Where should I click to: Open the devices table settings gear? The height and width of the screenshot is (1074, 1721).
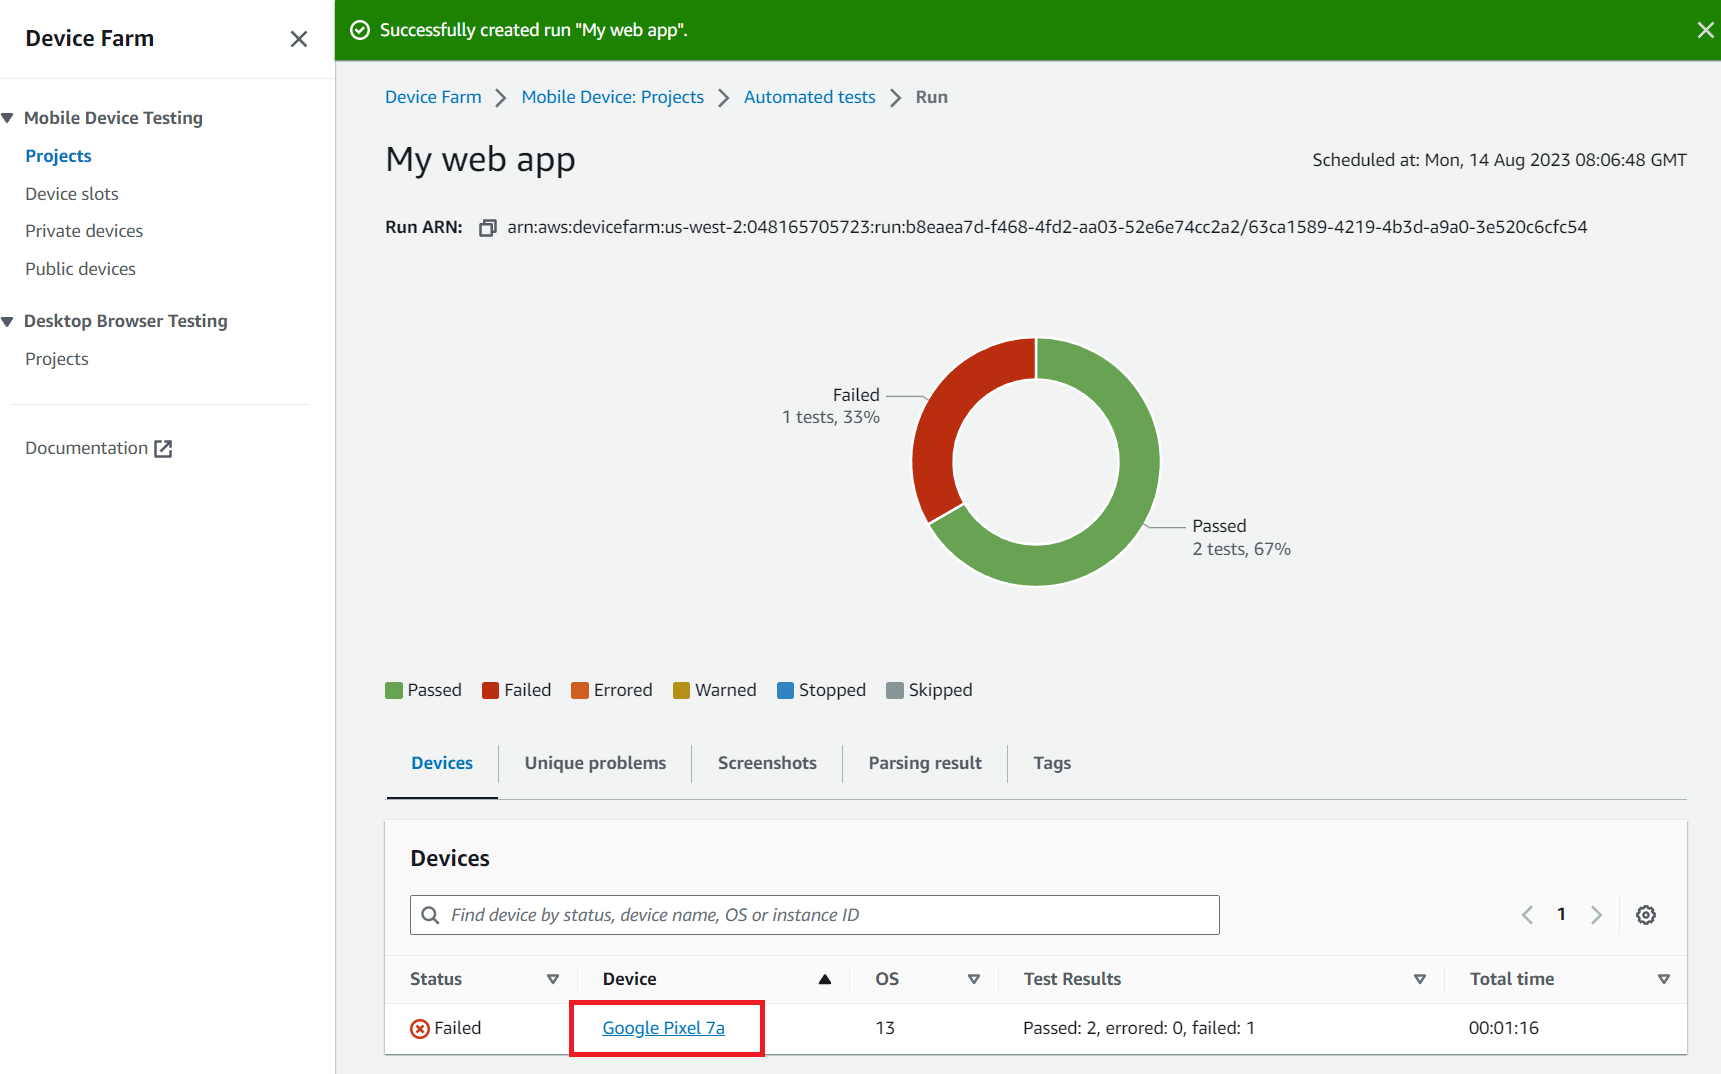coord(1645,915)
